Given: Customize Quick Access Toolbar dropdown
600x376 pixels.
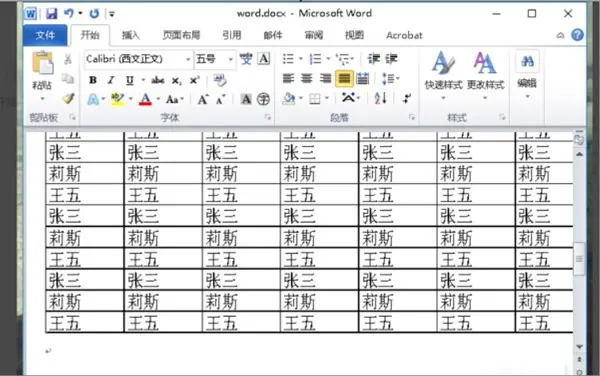Looking at the screenshot, I should click(112, 14).
